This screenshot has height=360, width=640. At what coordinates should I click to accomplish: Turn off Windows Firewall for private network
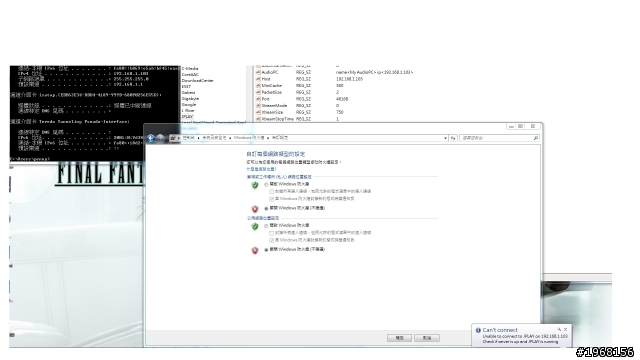click(x=267, y=209)
